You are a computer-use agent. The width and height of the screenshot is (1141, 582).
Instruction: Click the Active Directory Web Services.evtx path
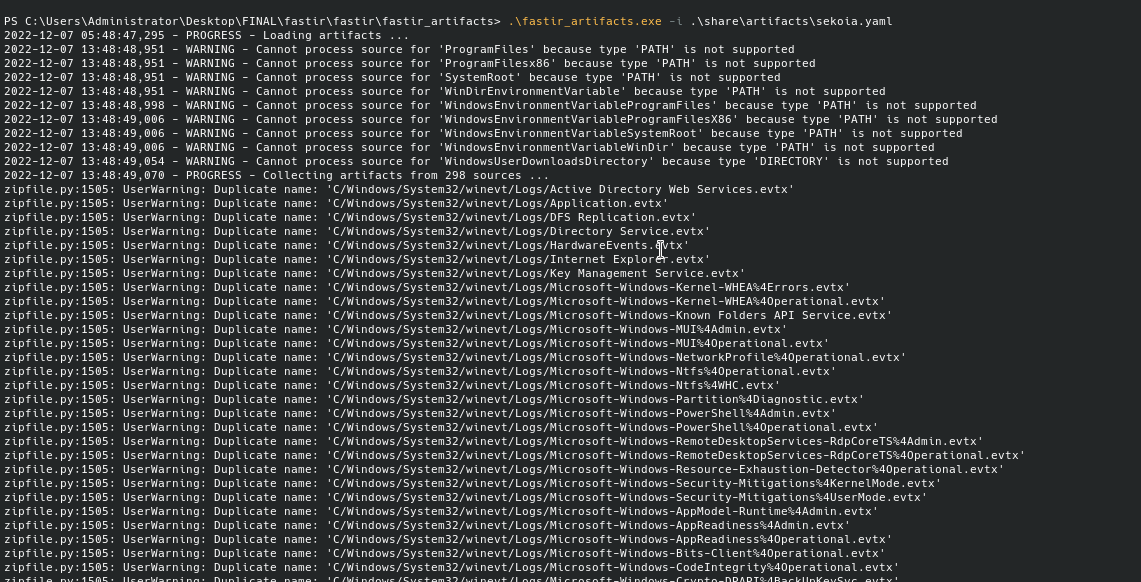coord(560,189)
